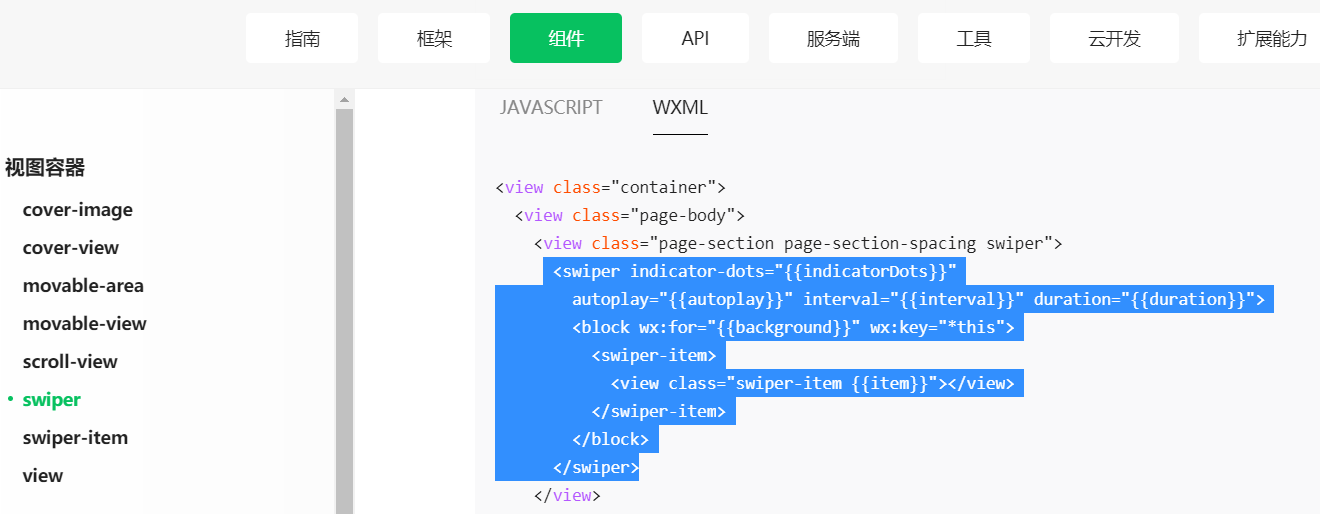Select the 组件 navigation tab
Viewport: 1320px width, 514px height.
[566, 38]
